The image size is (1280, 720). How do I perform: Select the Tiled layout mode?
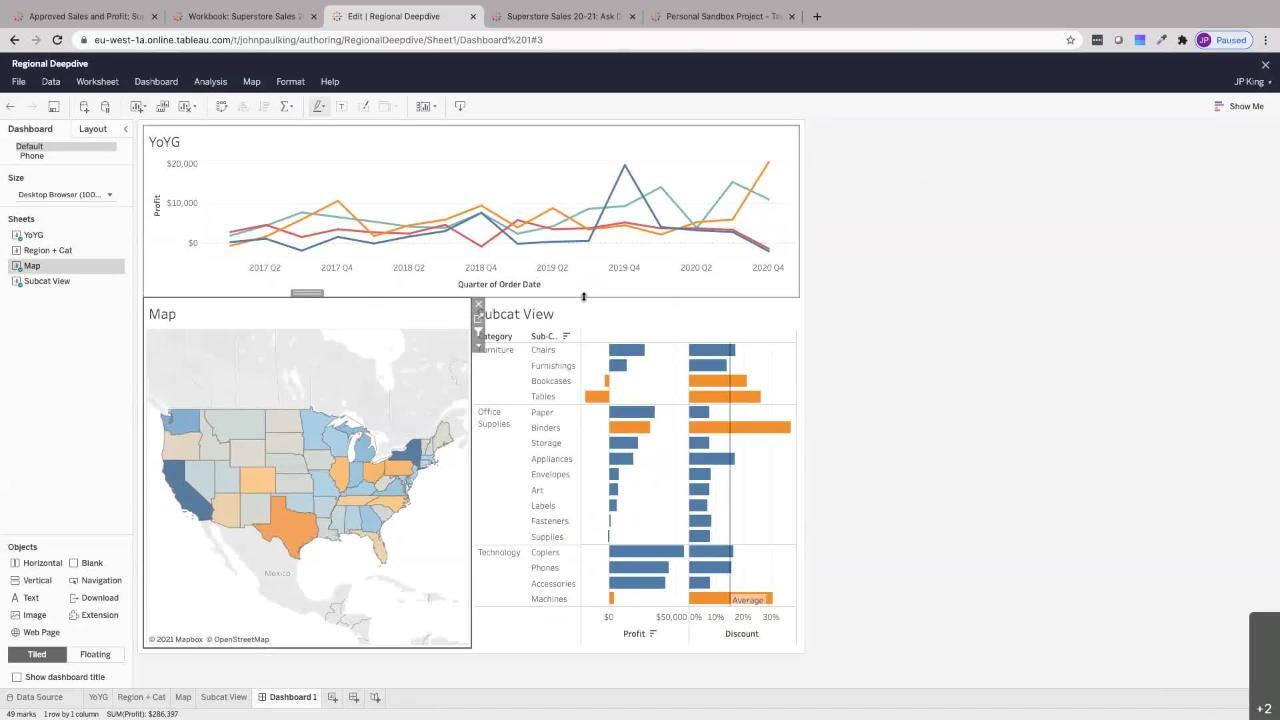37,654
